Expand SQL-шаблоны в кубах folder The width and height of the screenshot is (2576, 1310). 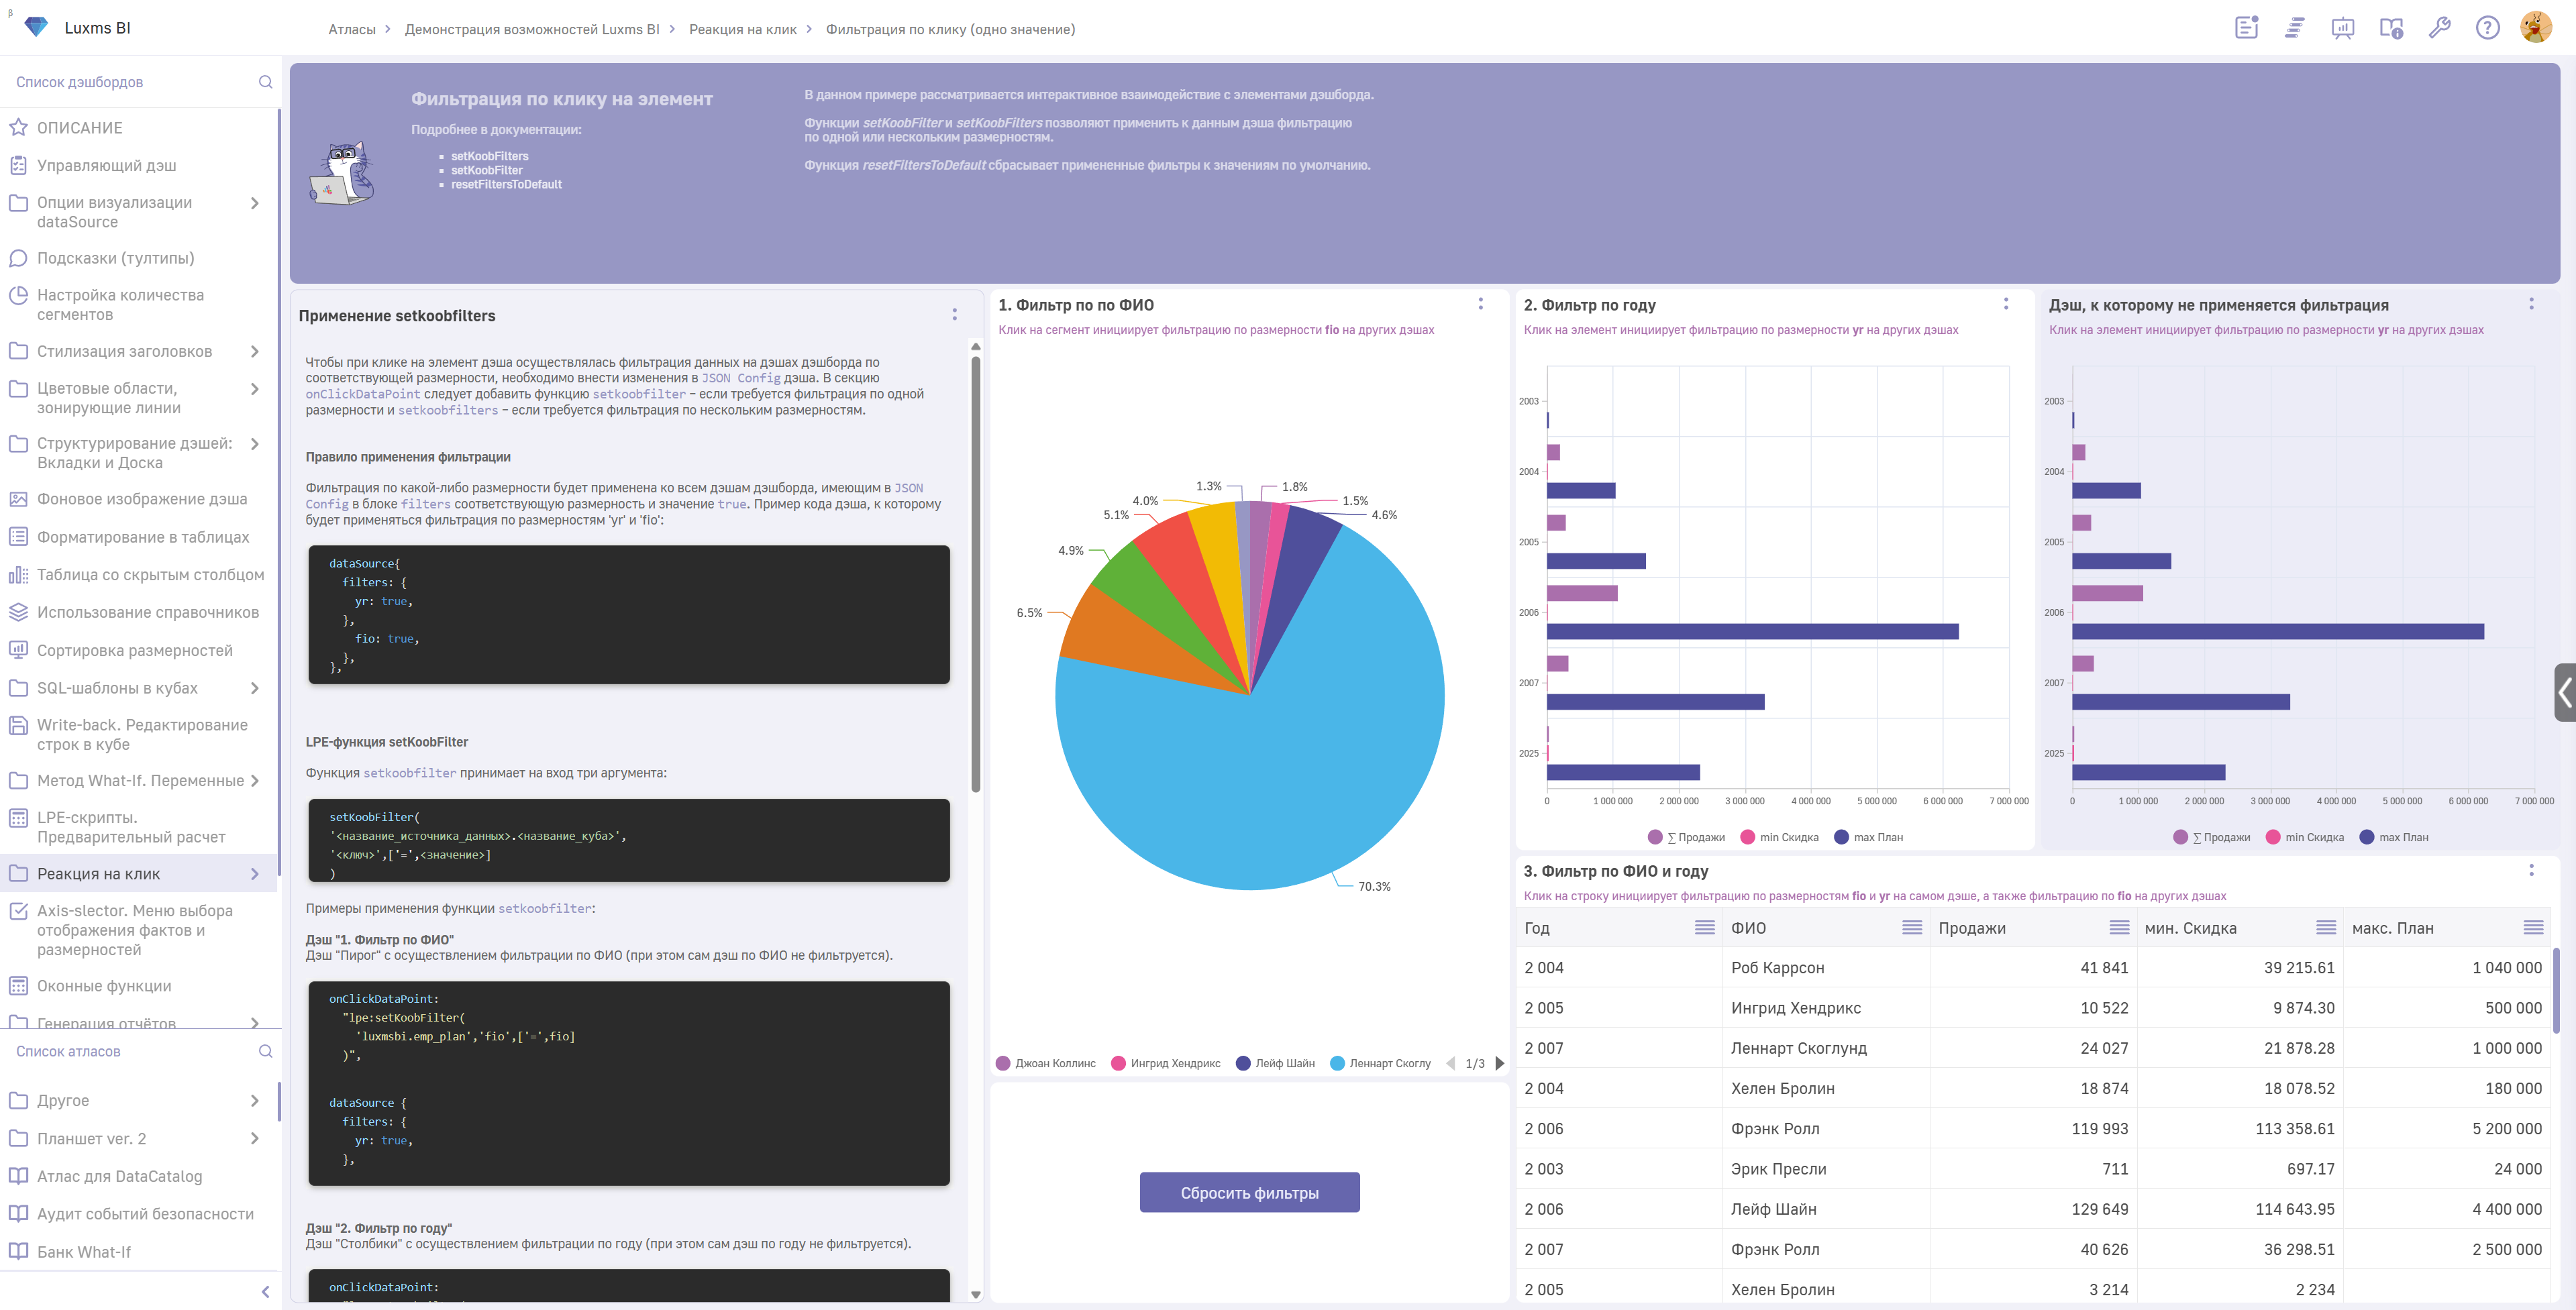pos(254,688)
